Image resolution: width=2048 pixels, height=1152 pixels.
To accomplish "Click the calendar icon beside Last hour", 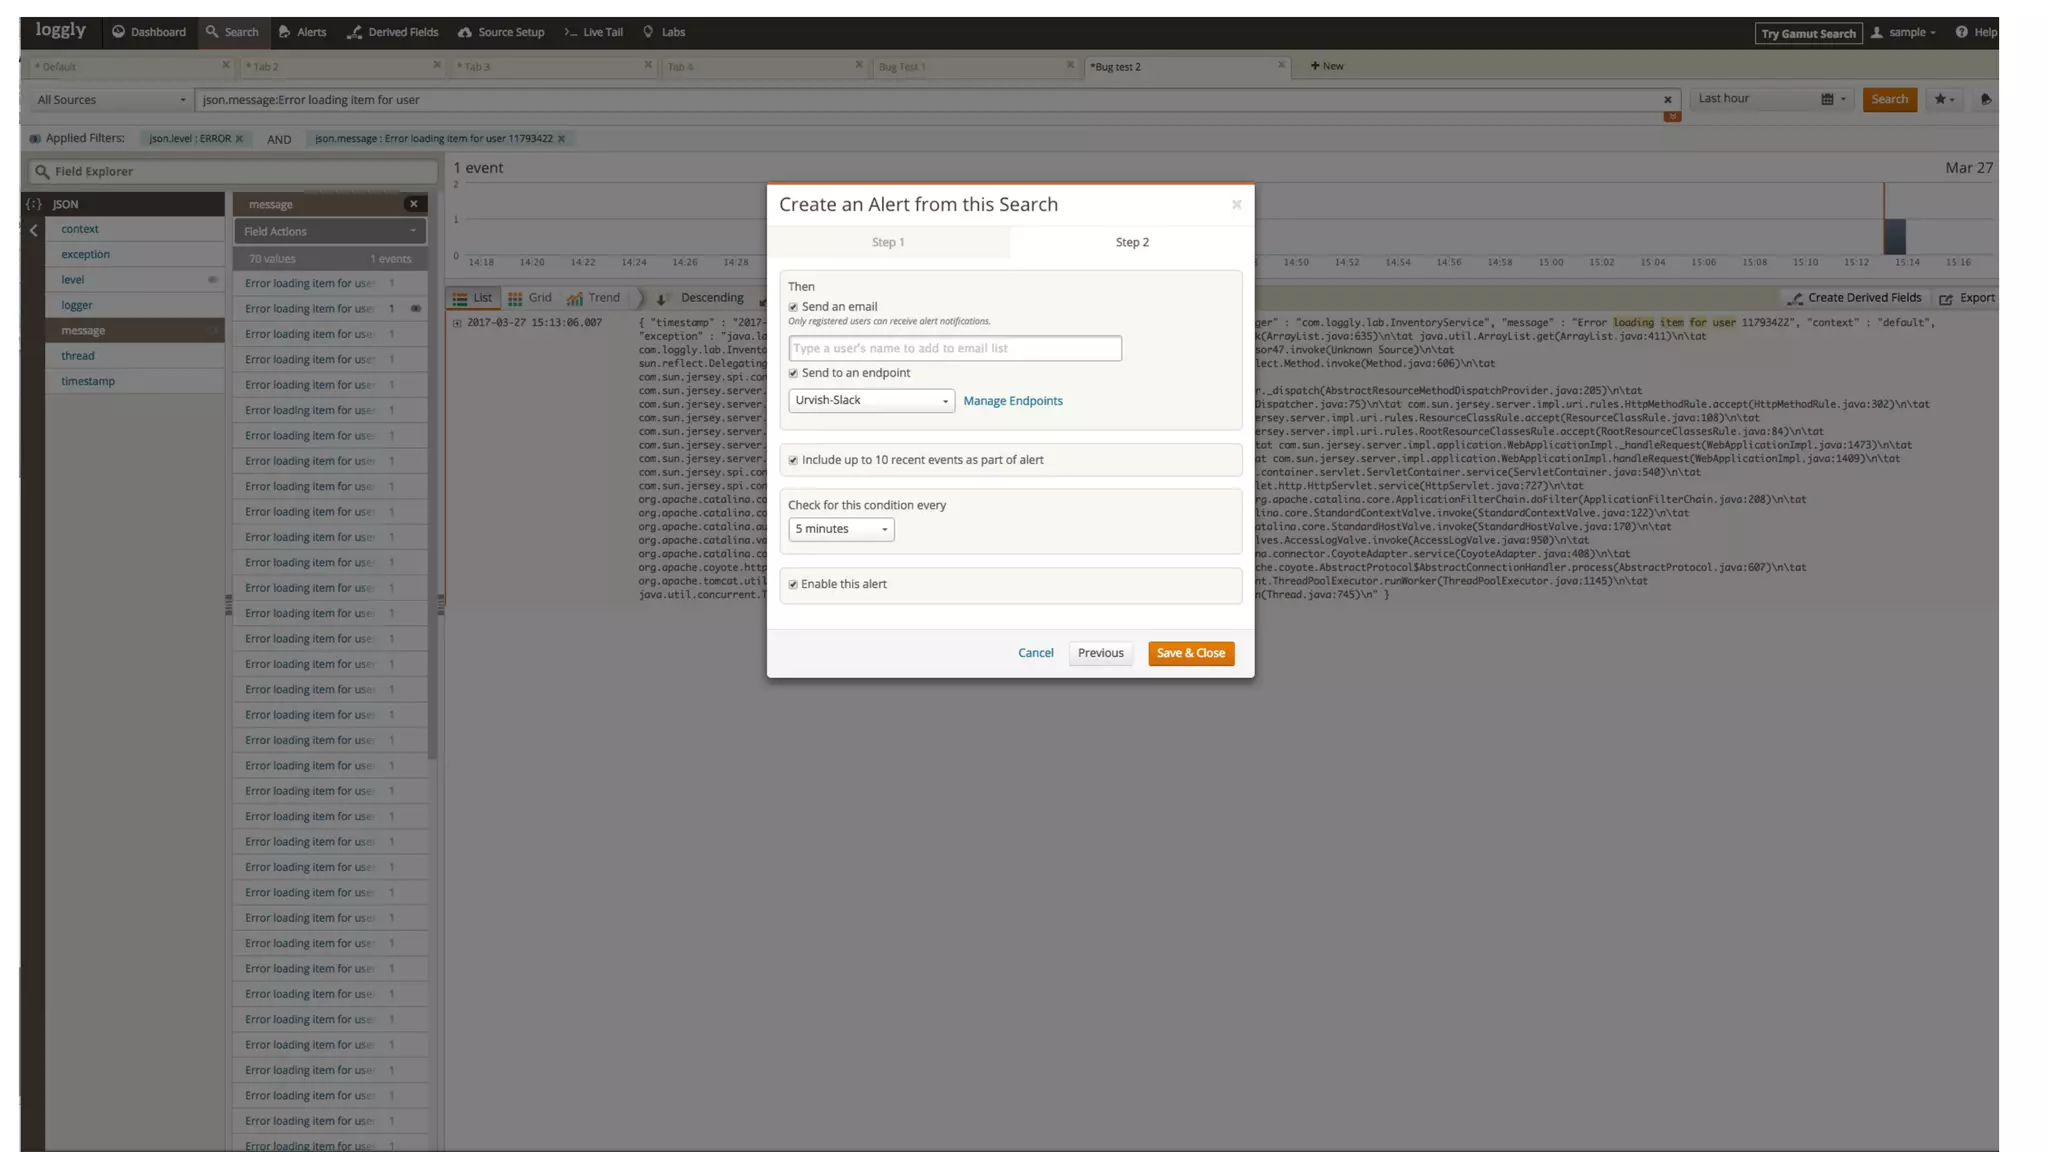I will 1827,99.
